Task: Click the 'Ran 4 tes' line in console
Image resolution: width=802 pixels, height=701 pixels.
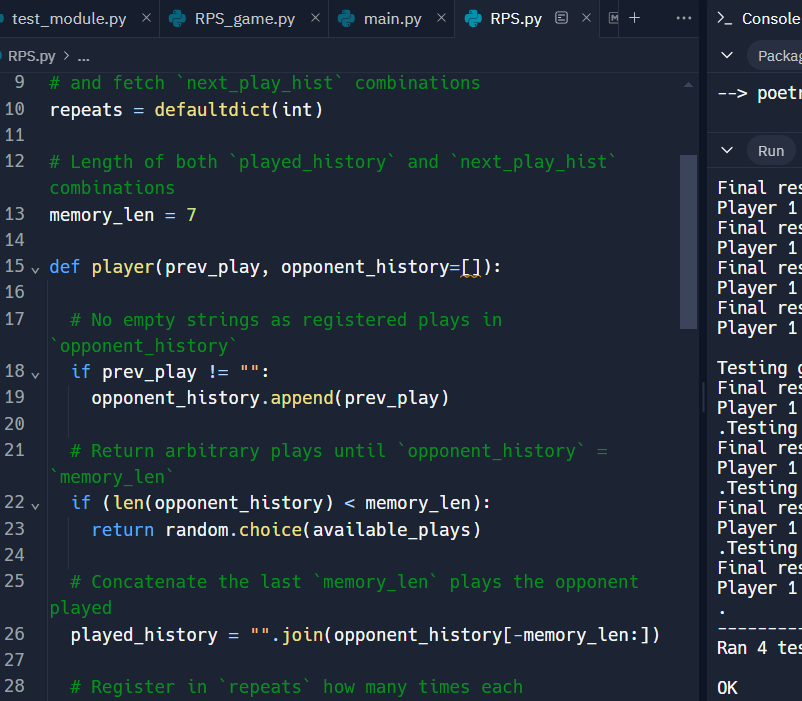Action: click(759, 648)
